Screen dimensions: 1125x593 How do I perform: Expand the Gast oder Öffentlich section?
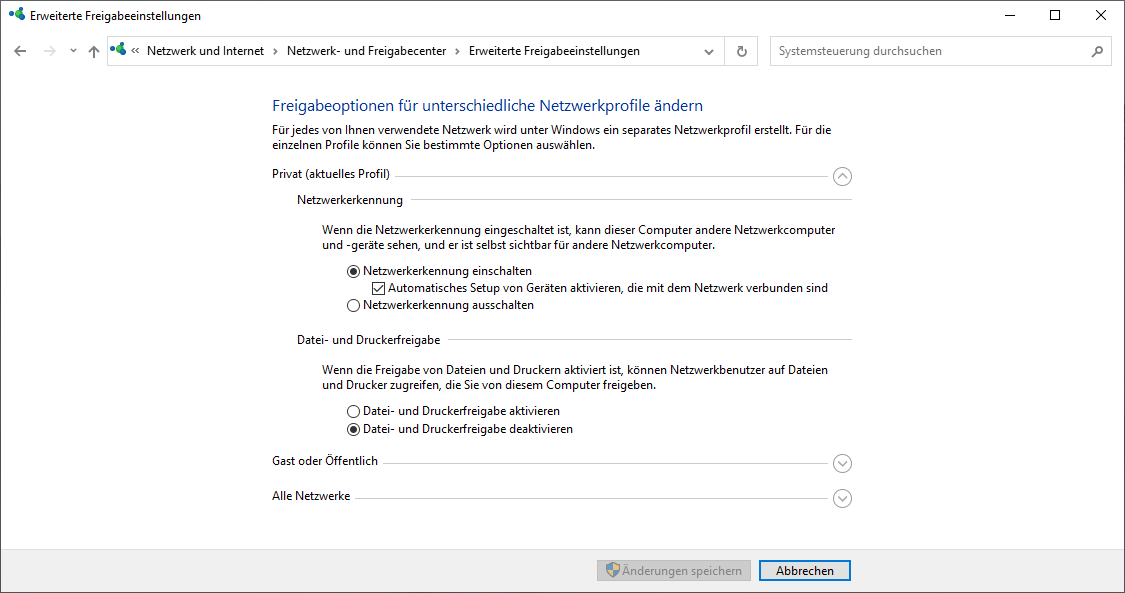click(x=842, y=463)
